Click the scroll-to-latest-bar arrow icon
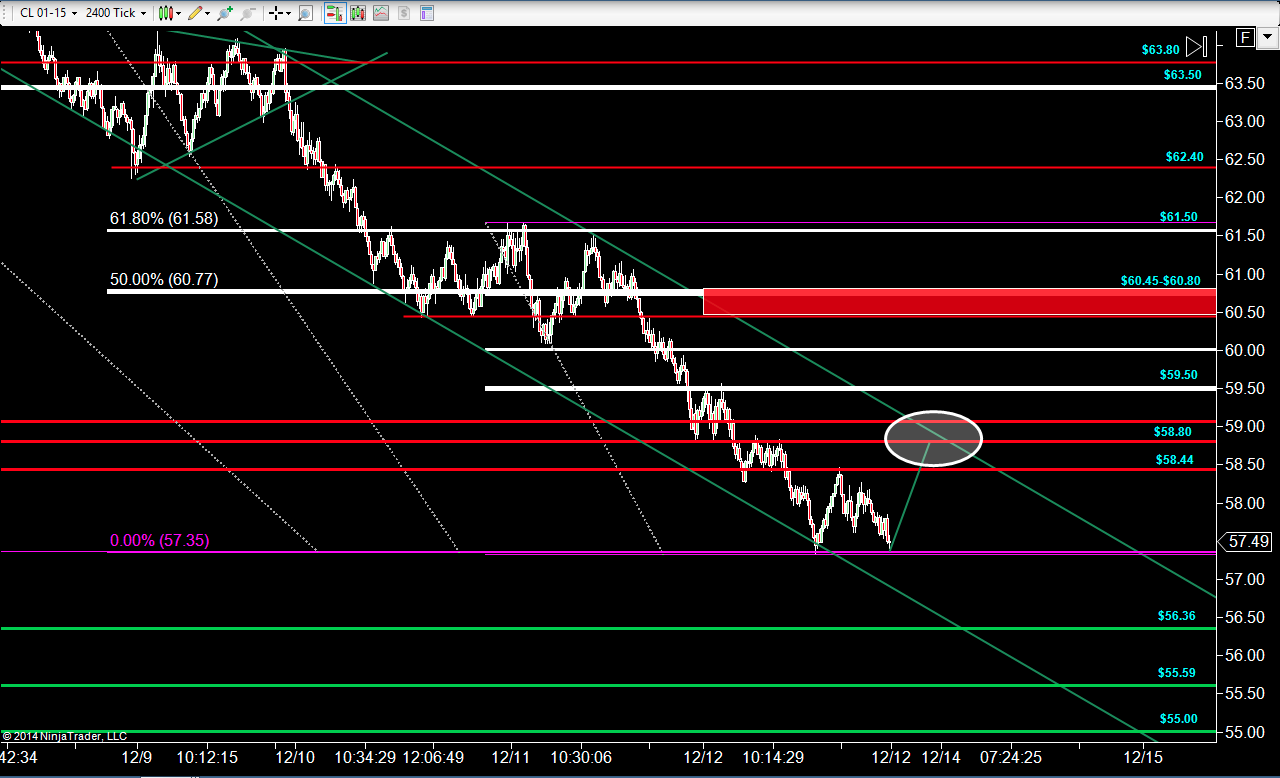 (1197, 46)
